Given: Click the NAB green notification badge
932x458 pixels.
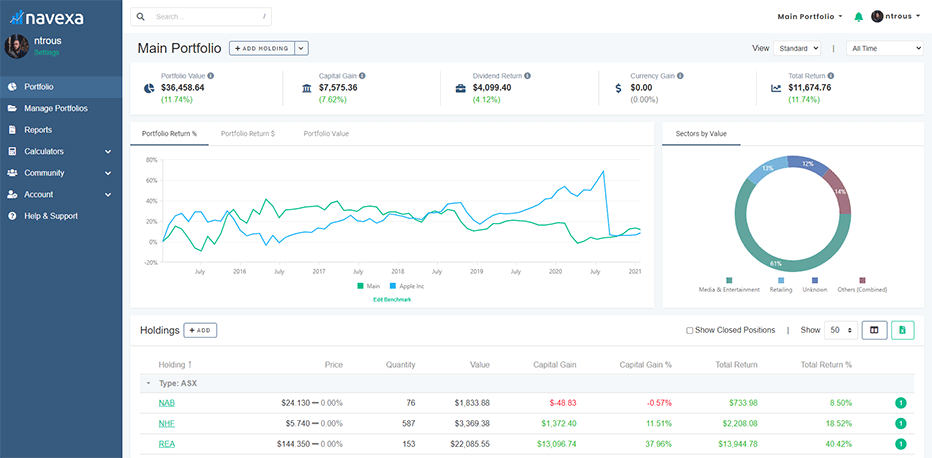Looking at the screenshot, I should [900, 403].
